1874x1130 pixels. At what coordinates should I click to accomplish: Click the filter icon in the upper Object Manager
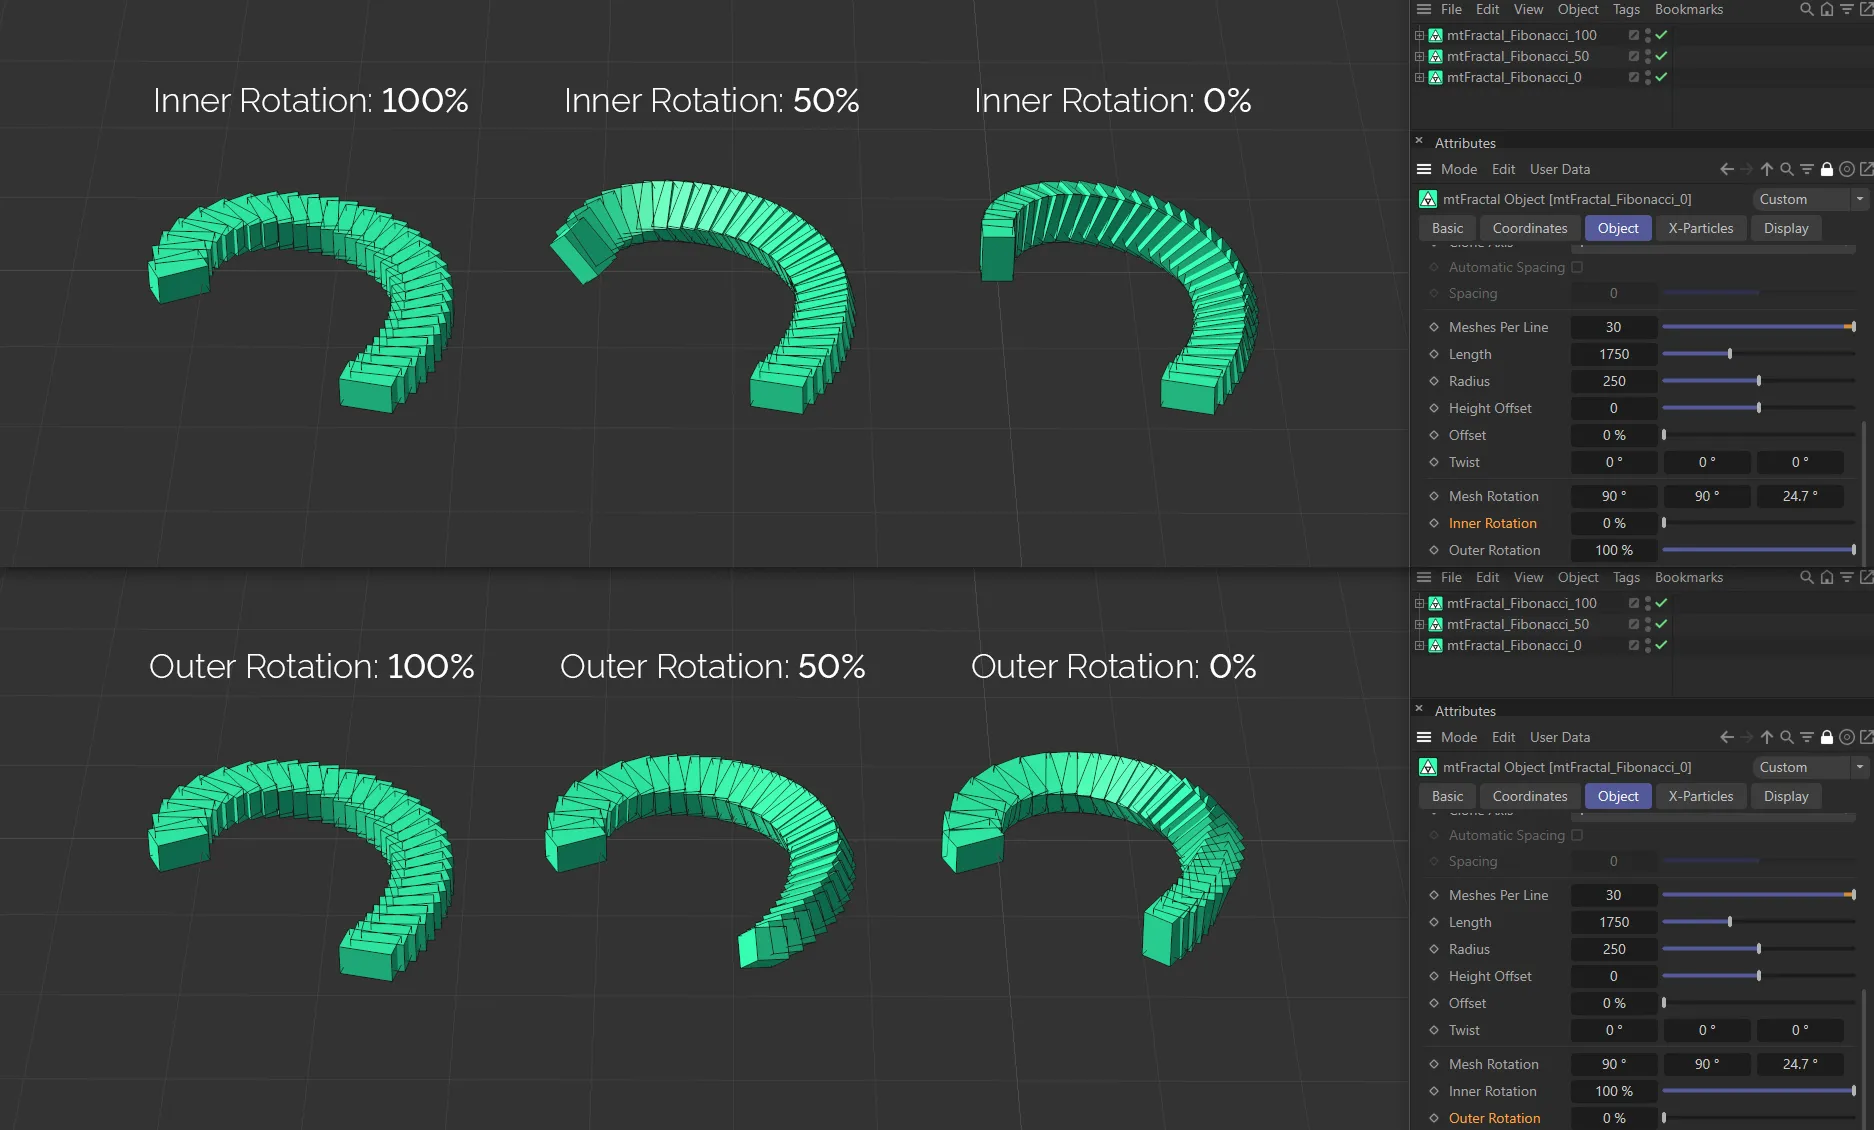pyautogui.click(x=1846, y=9)
